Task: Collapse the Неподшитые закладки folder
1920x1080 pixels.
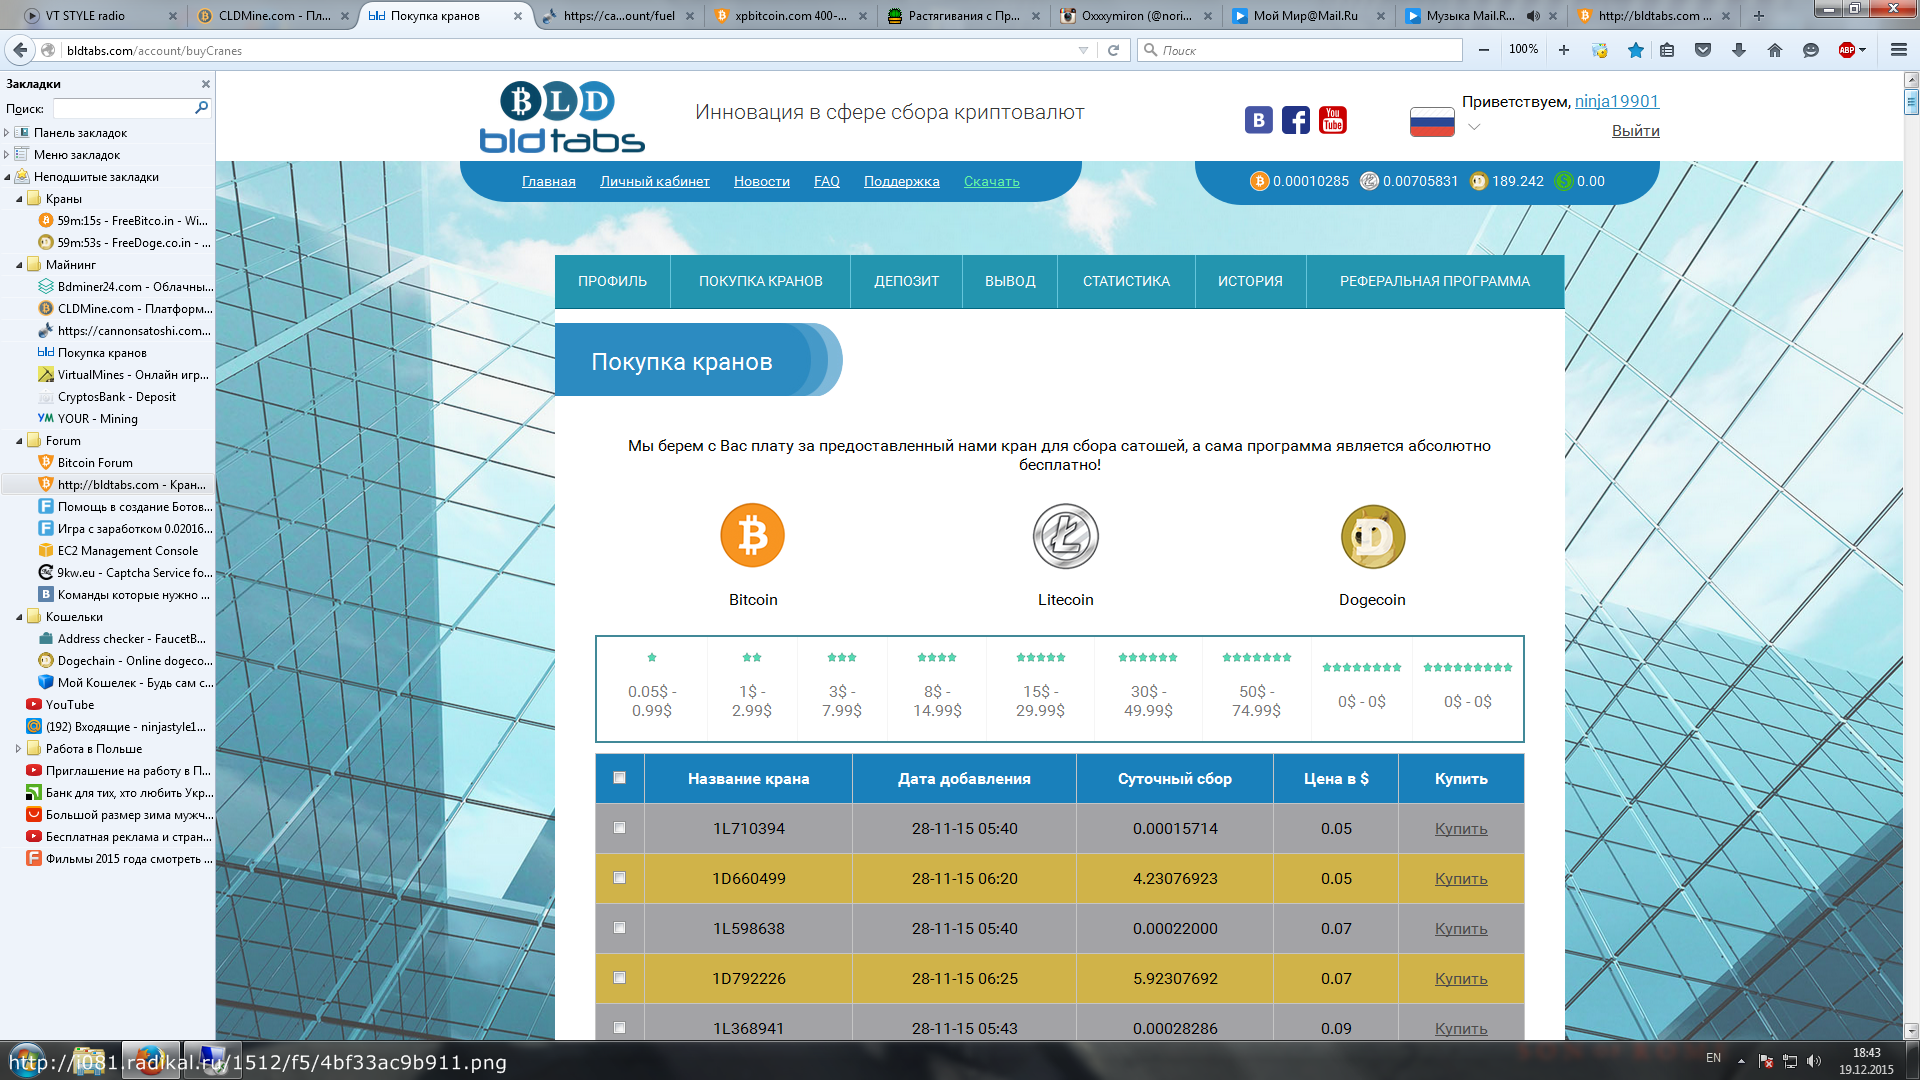Action: pos(7,177)
